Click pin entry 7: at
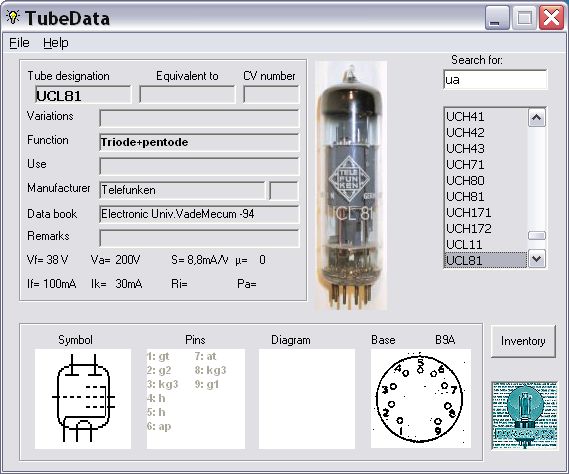569x474 pixels. pos(205,356)
